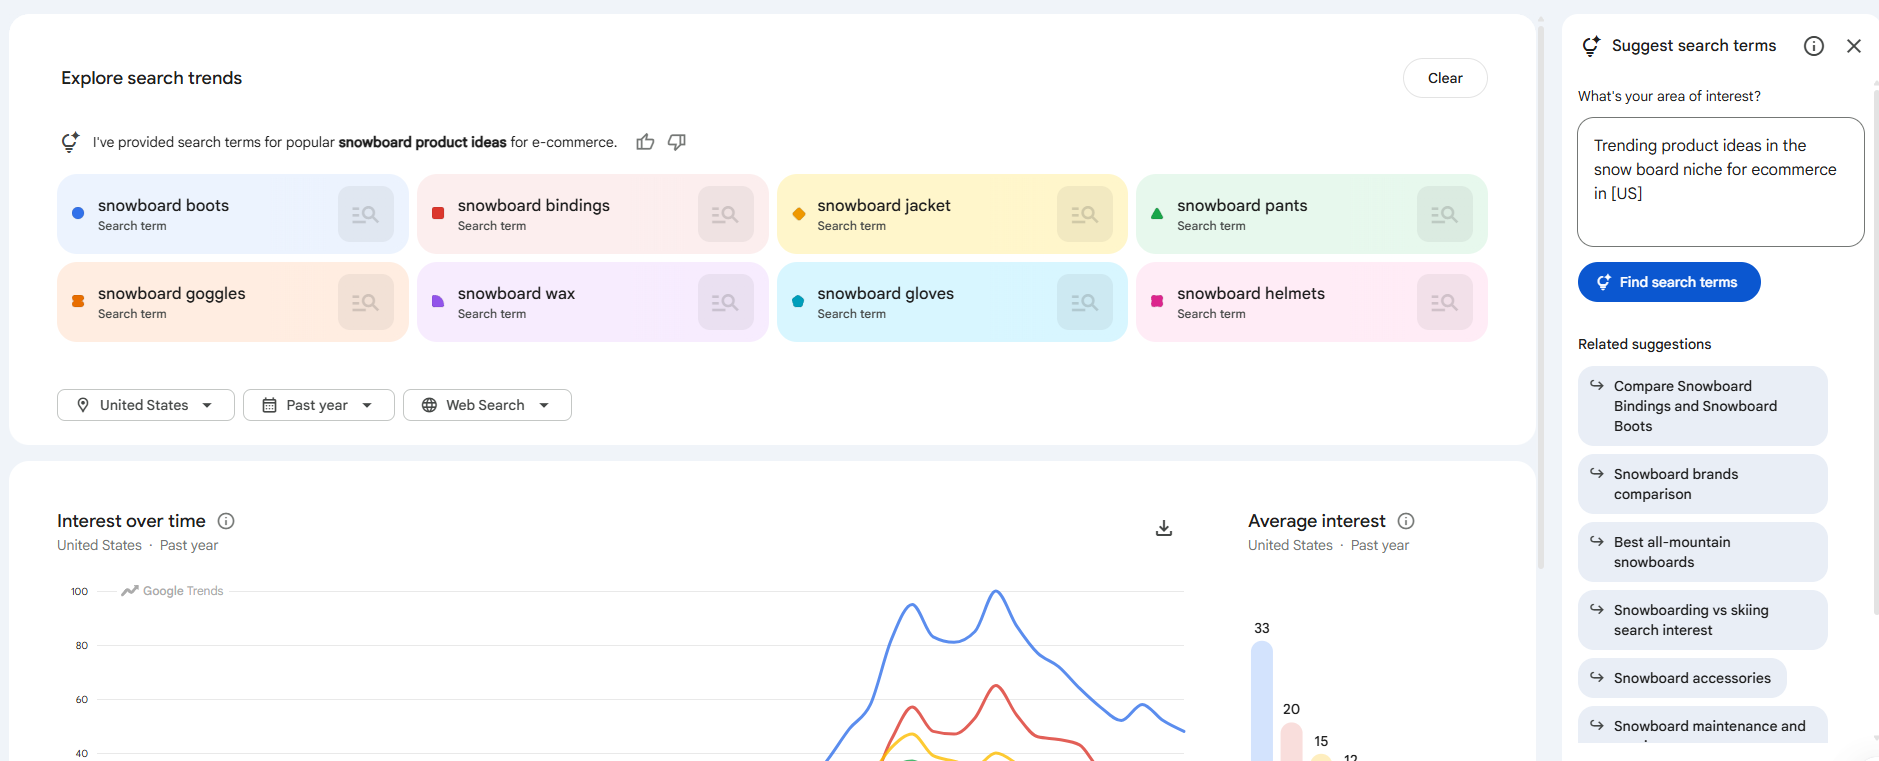1879x761 pixels.
Task: Click the average interest bar labeled 33
Action: point(1262,700)
